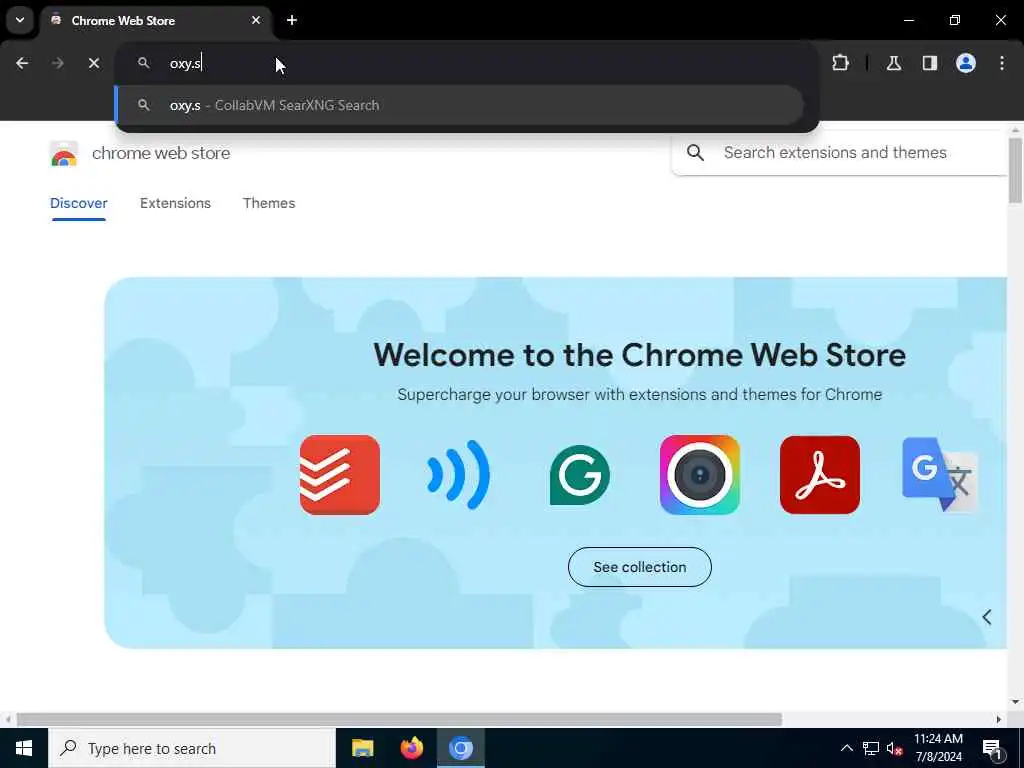Open Firefox from the taskbar
Viewport: 1024px width, 768px height.
click(x=411, y=748)
